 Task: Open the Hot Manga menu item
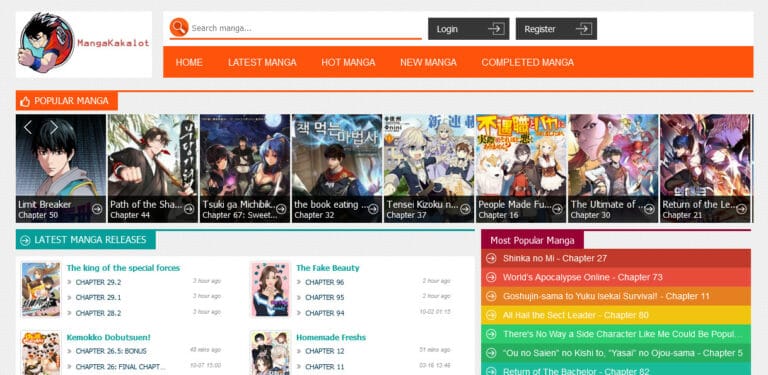pos(348,62)
